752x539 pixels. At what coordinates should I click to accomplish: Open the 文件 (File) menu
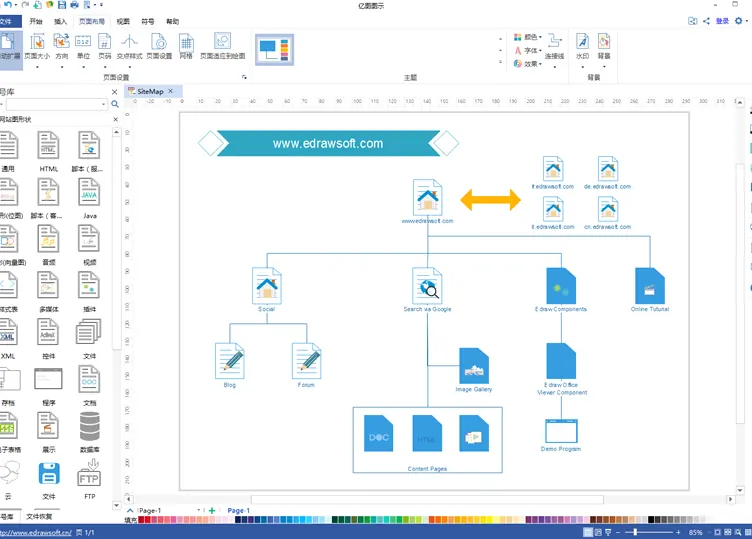[x=9, y=21]
